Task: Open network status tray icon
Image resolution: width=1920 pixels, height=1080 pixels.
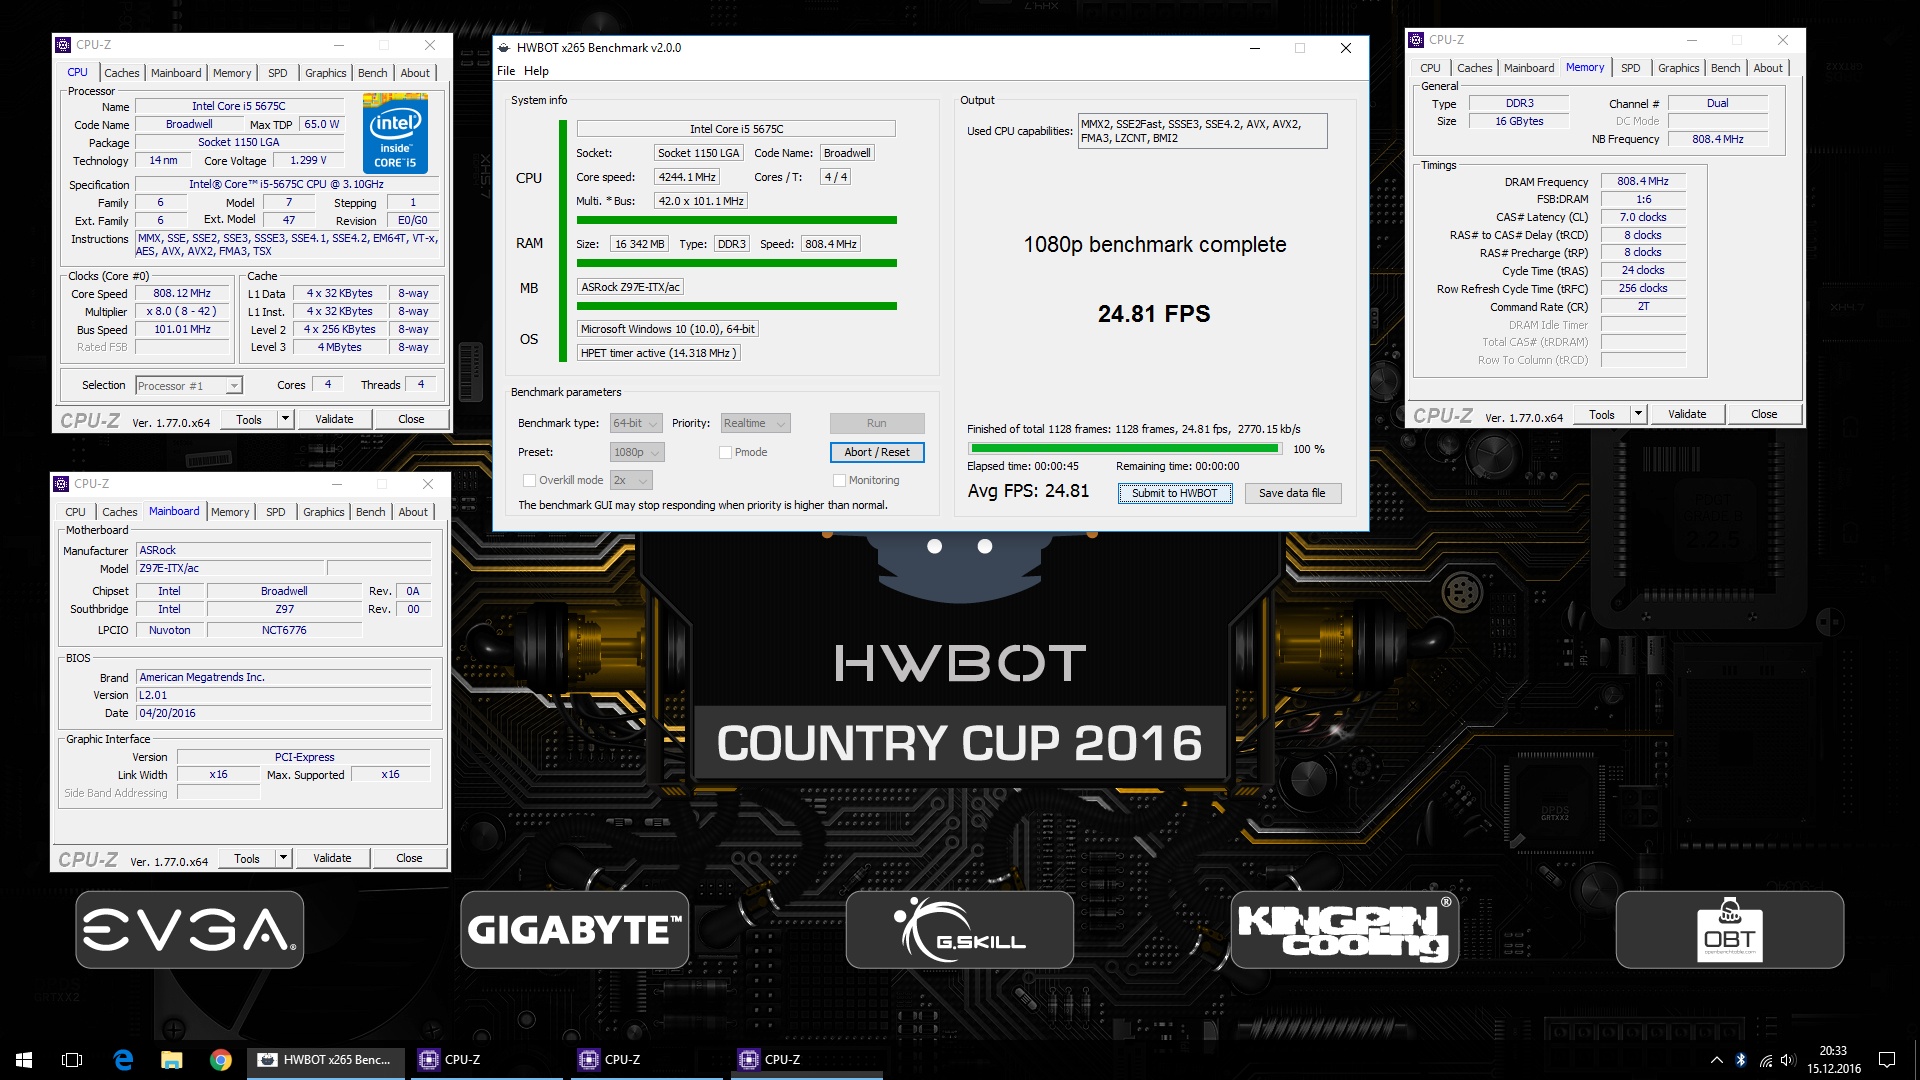Action: pos(1765,1060)
